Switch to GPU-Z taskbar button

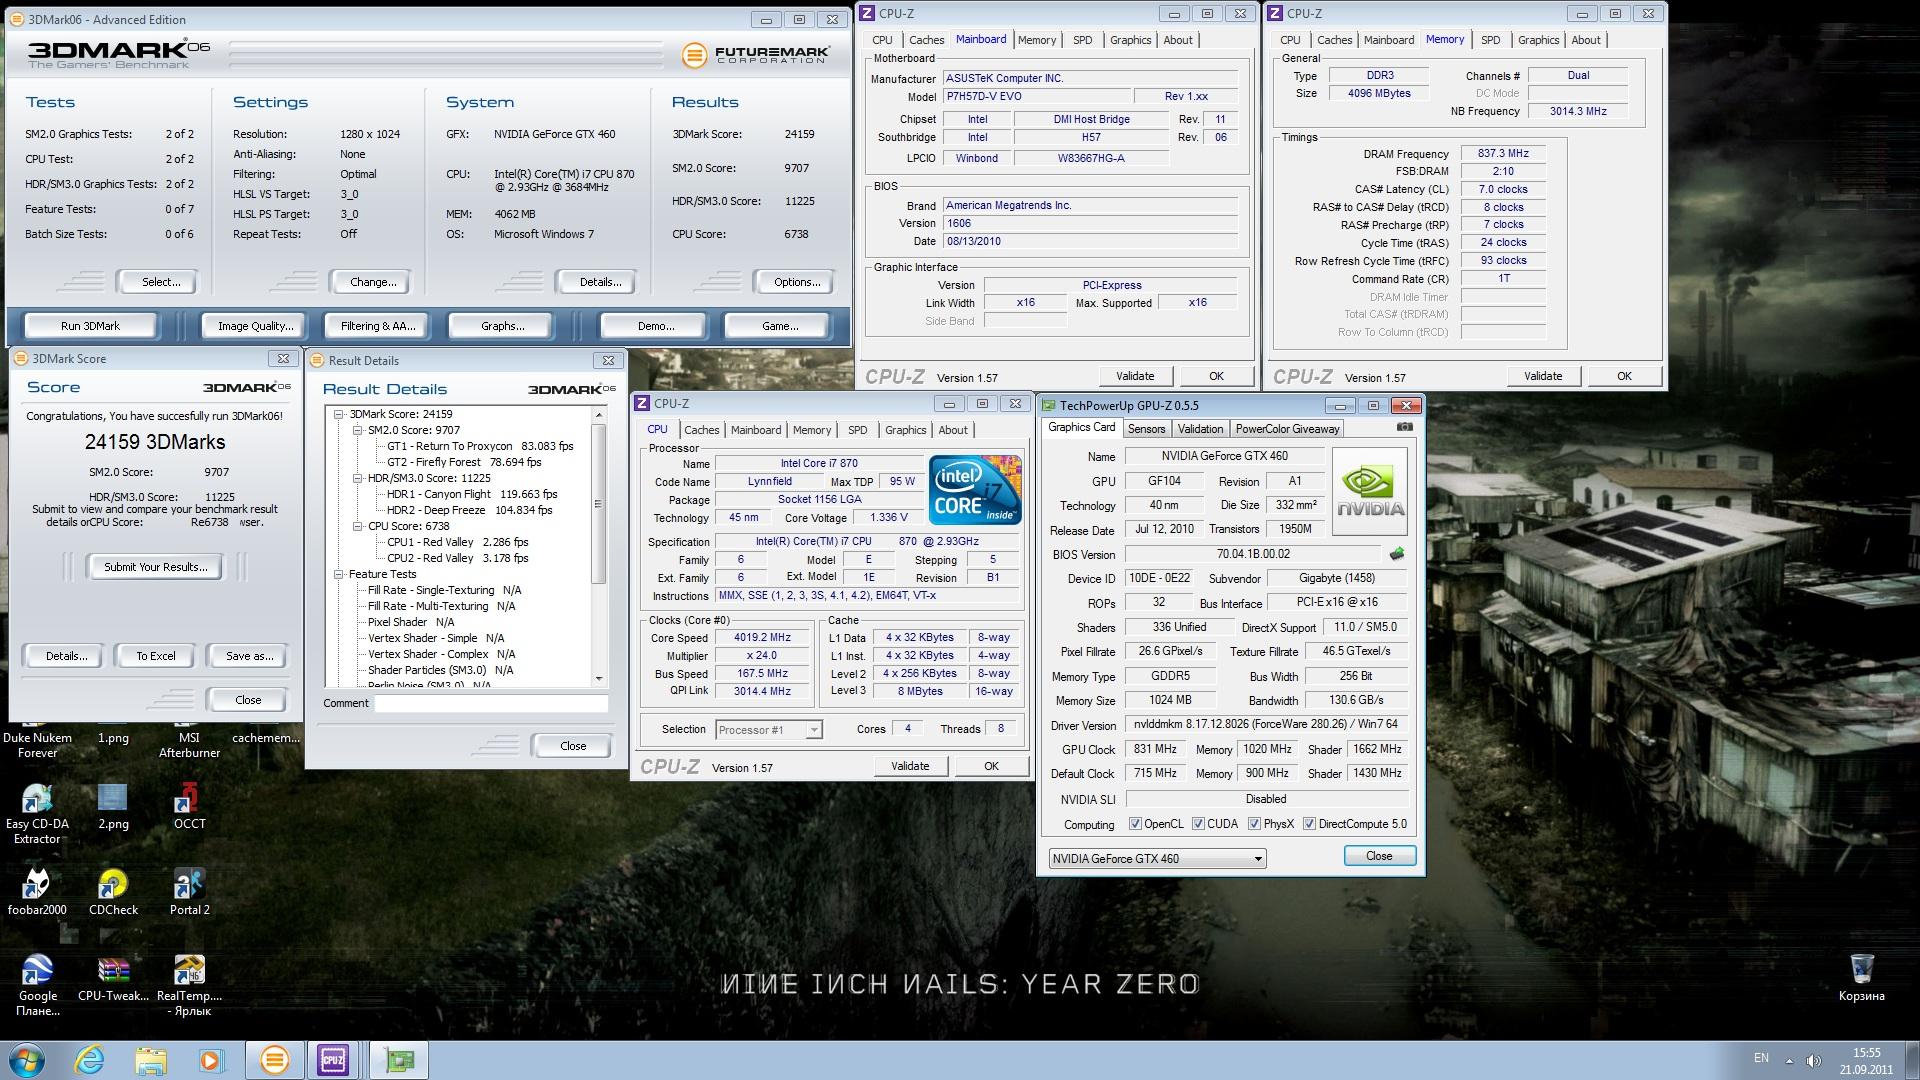coord(399,1060)
